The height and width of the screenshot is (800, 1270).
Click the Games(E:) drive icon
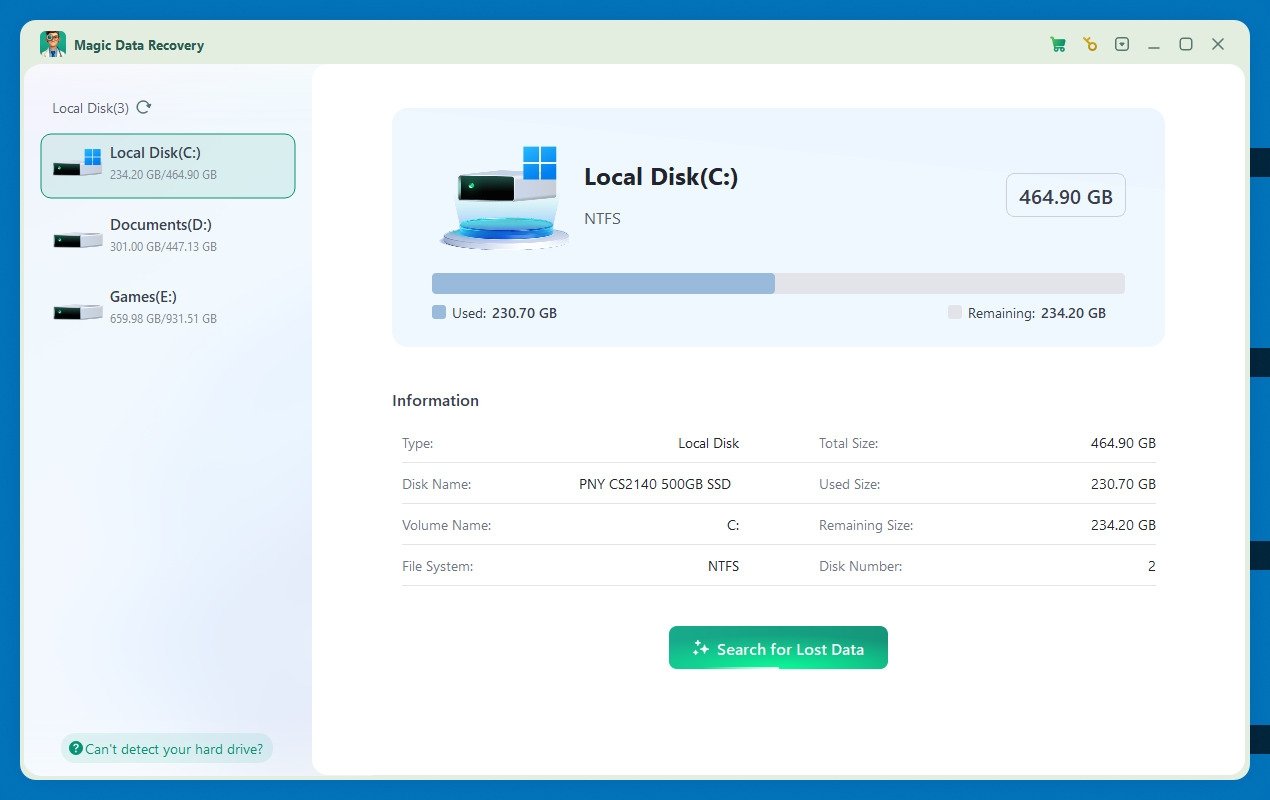pyautogui.click(x=78, y=307)
